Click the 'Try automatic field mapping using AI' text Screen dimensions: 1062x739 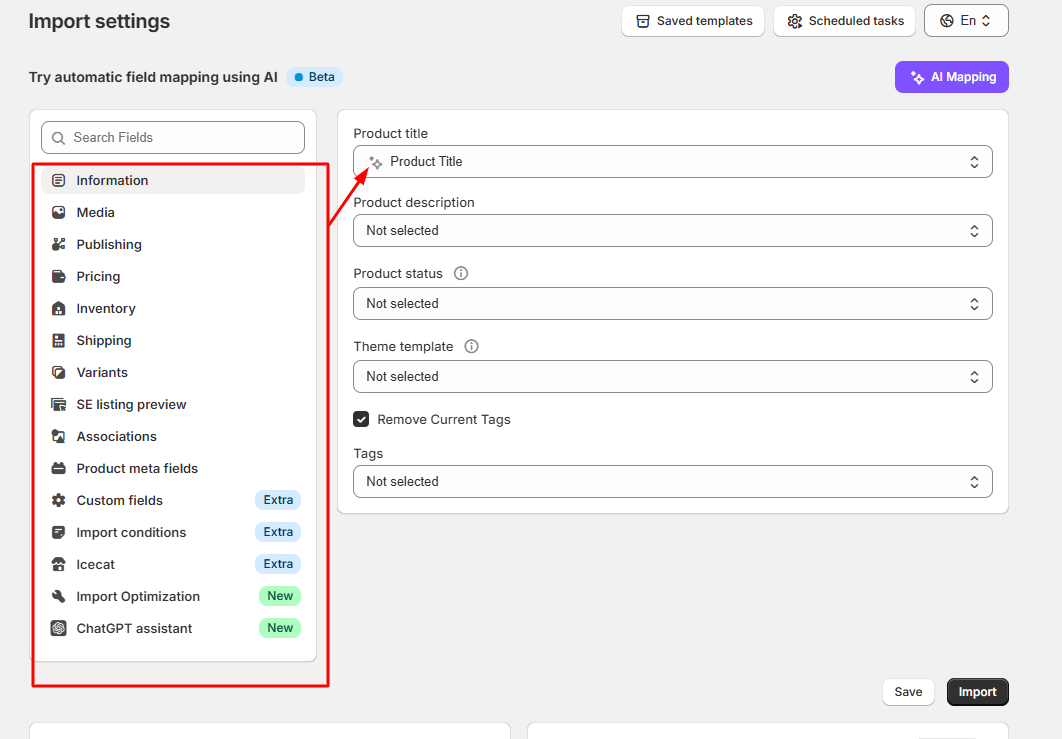pos(153,77)
